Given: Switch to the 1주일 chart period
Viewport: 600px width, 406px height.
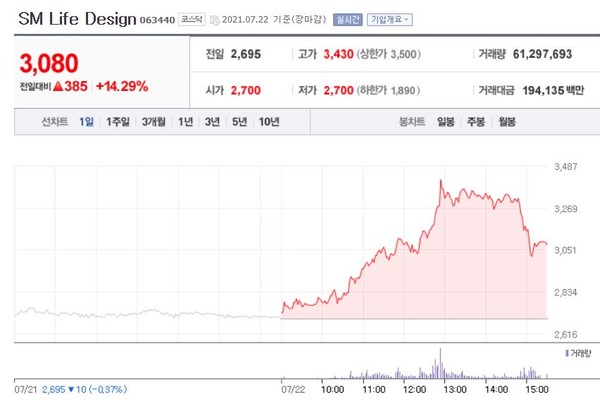Looking at the screenshot, I should [118, 122].
